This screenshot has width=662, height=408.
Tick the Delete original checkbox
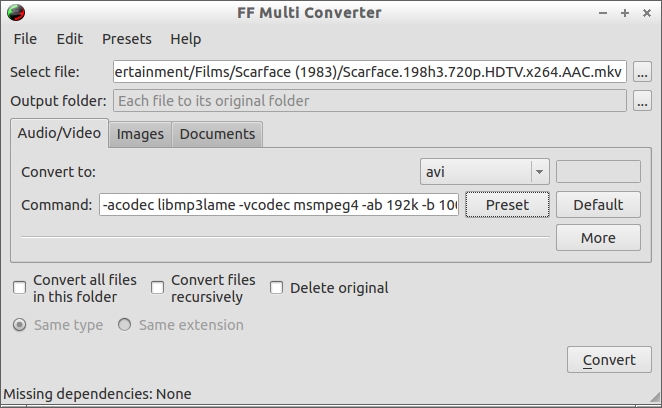point(277,288)
